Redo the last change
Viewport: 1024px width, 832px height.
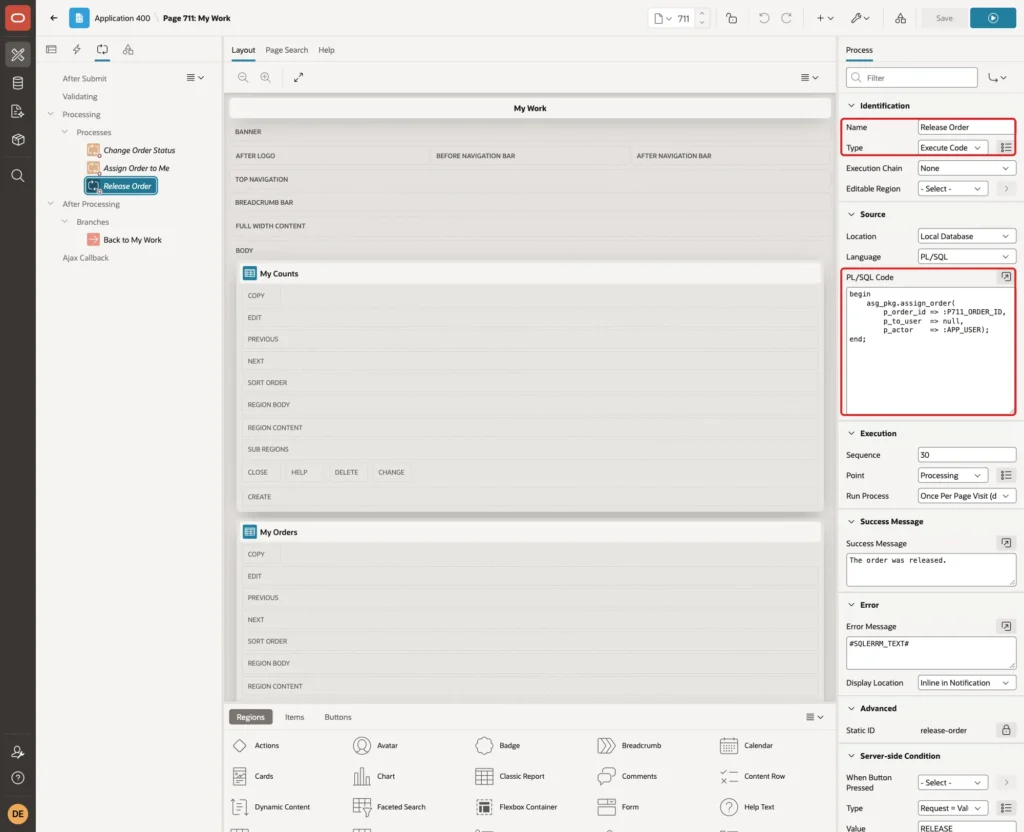[786, 18]
